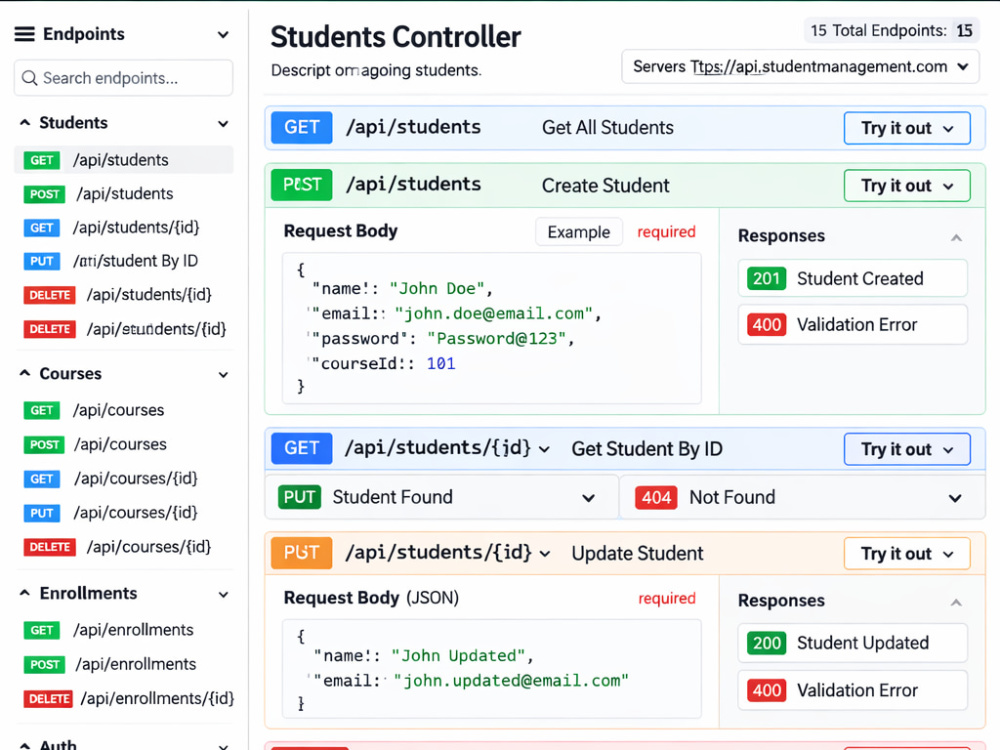Collapse the Courses sidebar group
1000x750 pixels.
[x=25, y=373]
